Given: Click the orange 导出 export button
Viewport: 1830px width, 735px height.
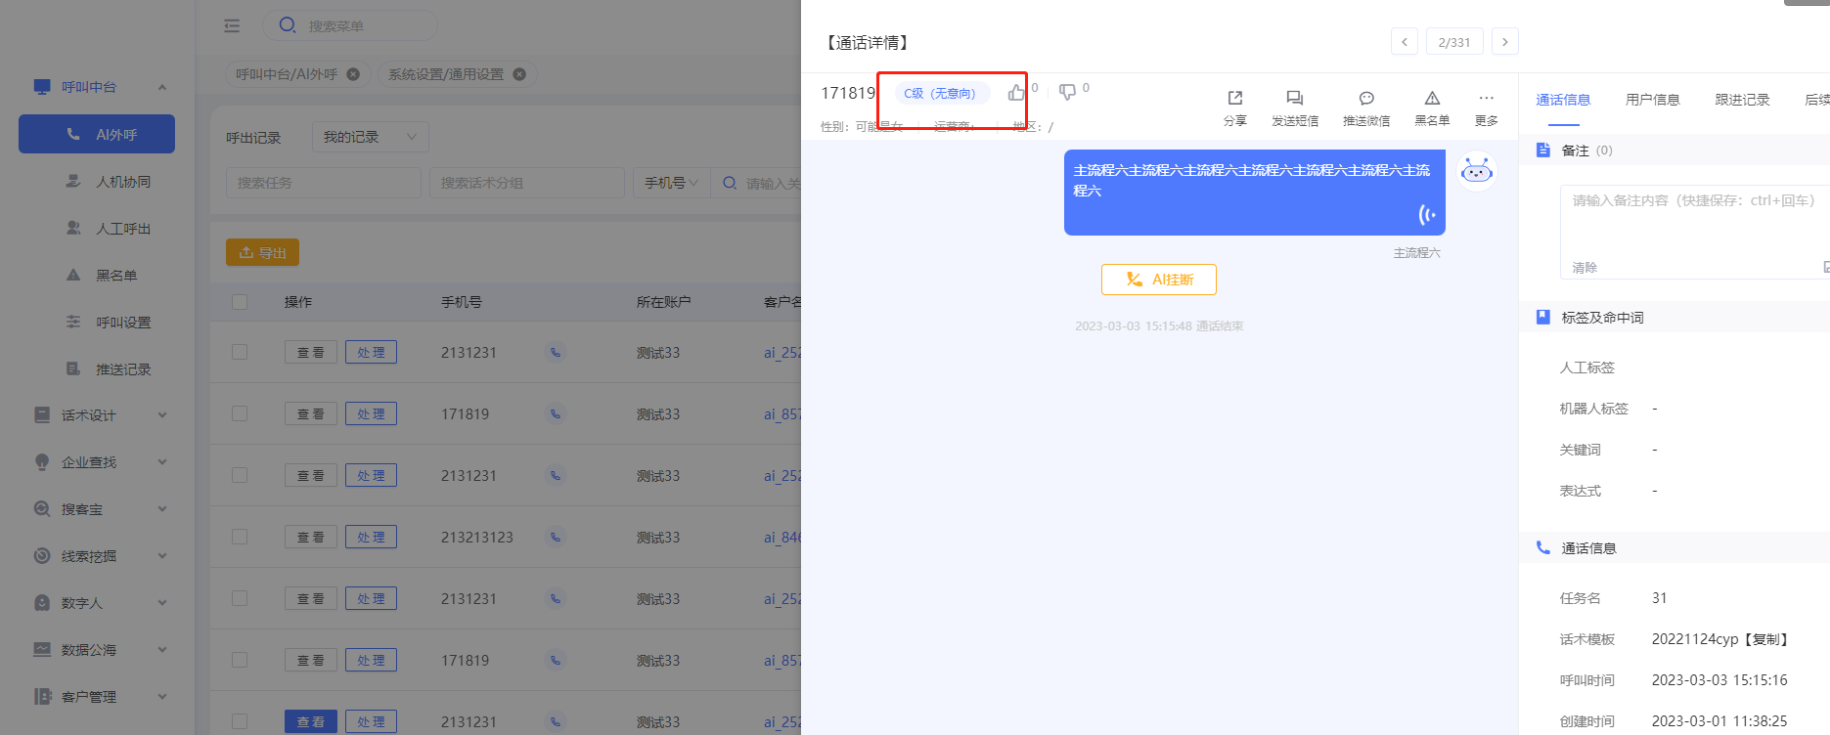Looking at the screenshot, I should [262, 253].
